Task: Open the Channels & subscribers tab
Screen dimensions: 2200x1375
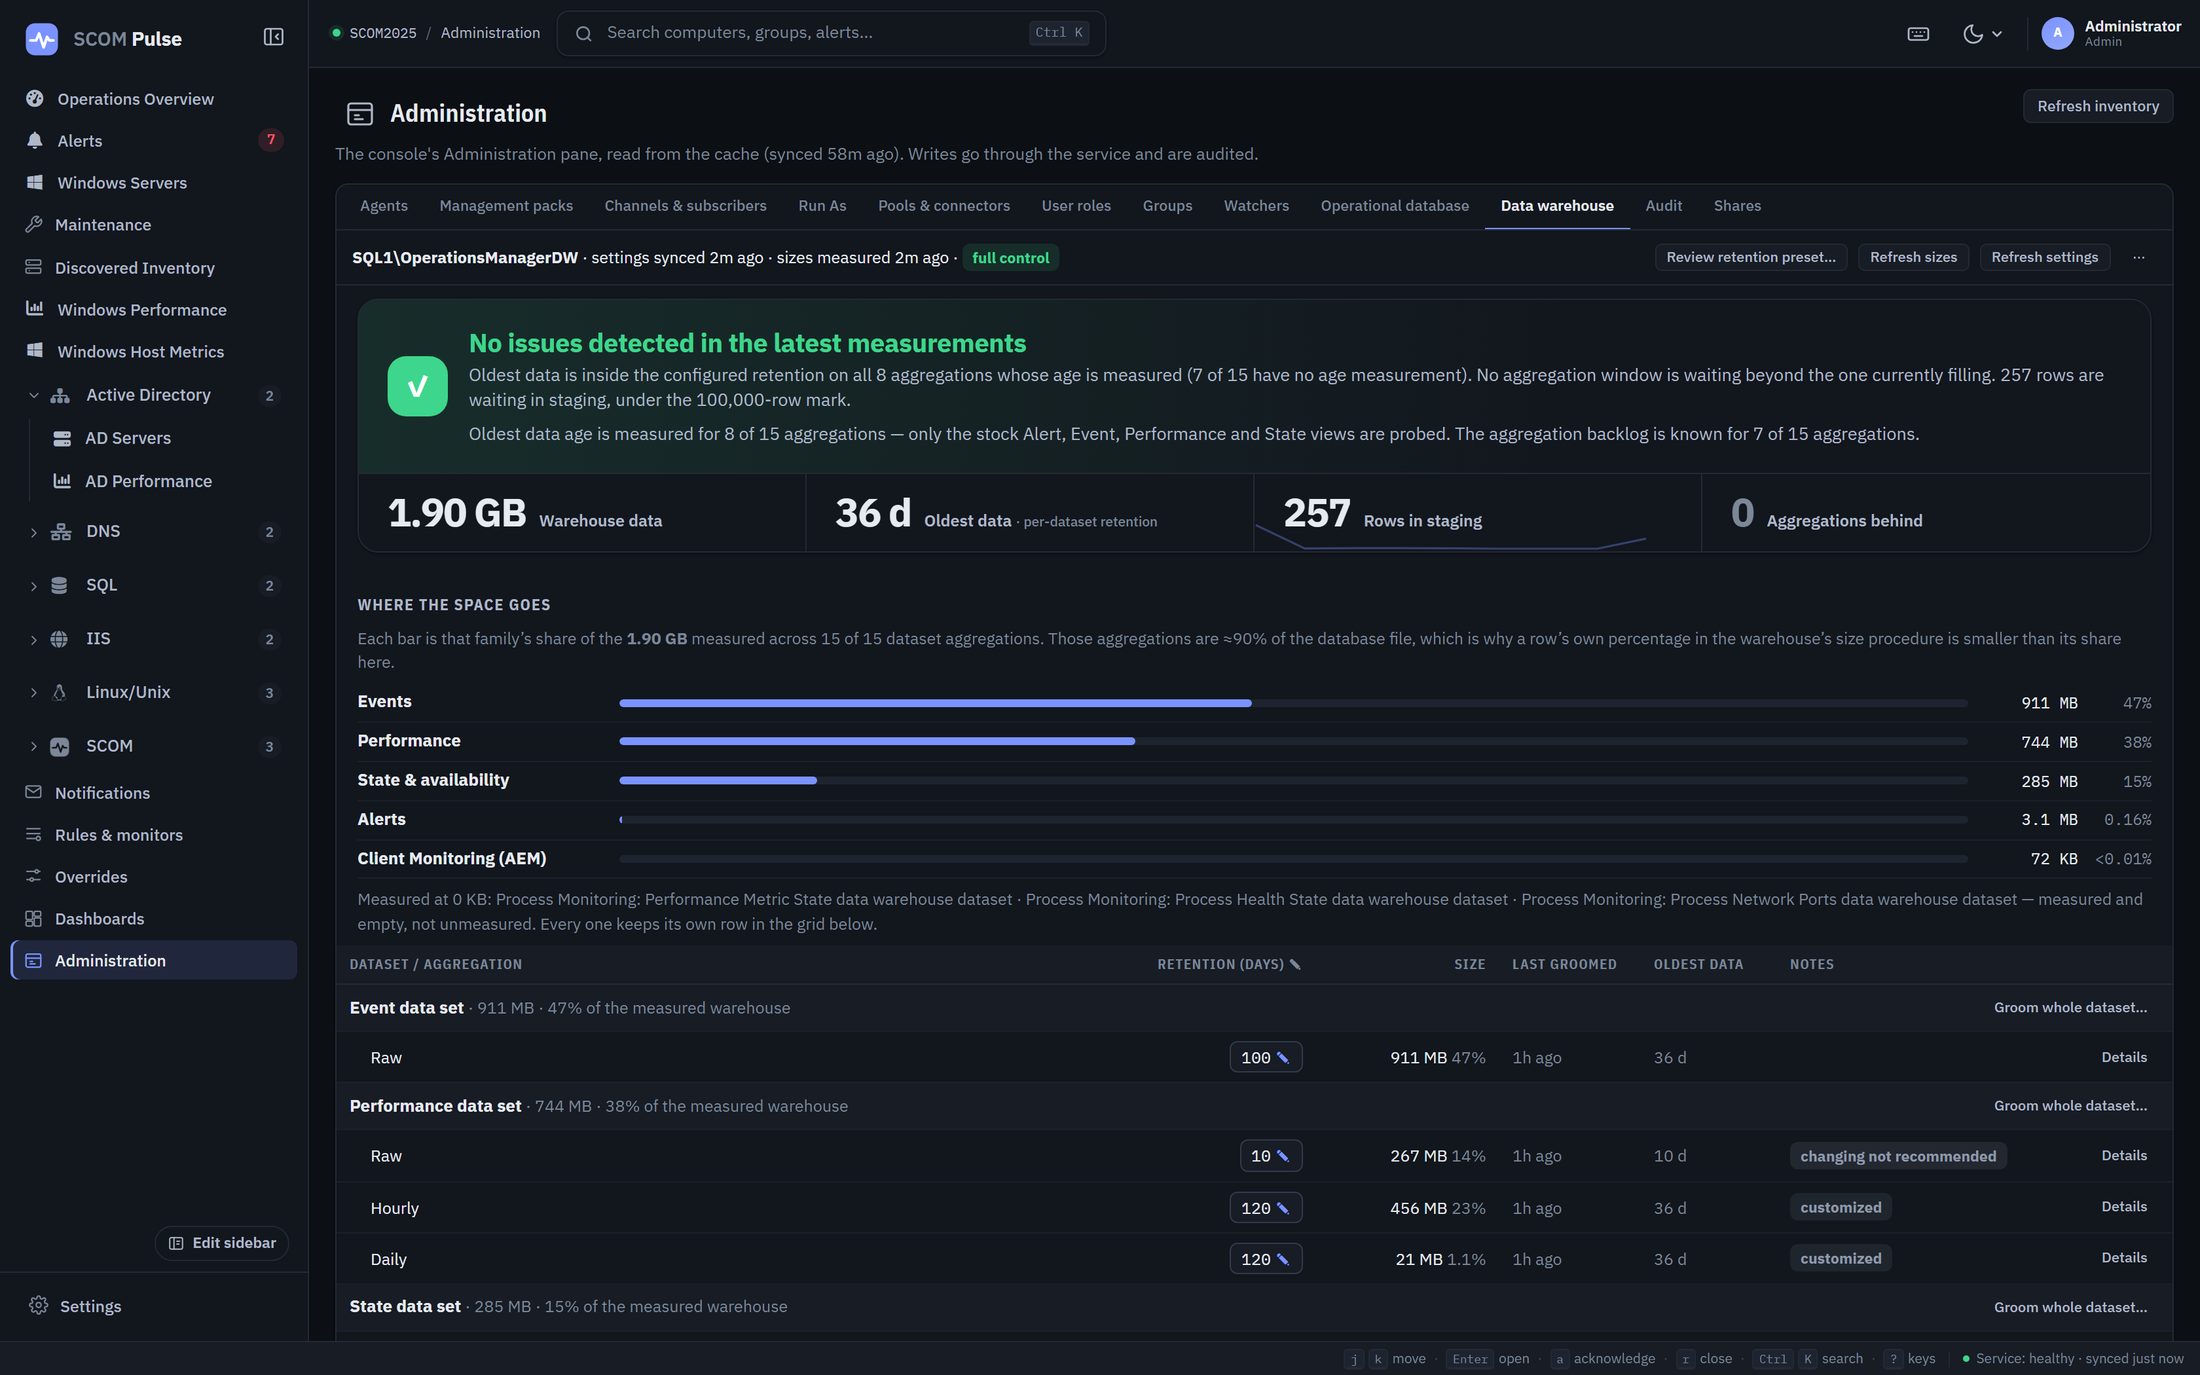Action: coord(685,206)
